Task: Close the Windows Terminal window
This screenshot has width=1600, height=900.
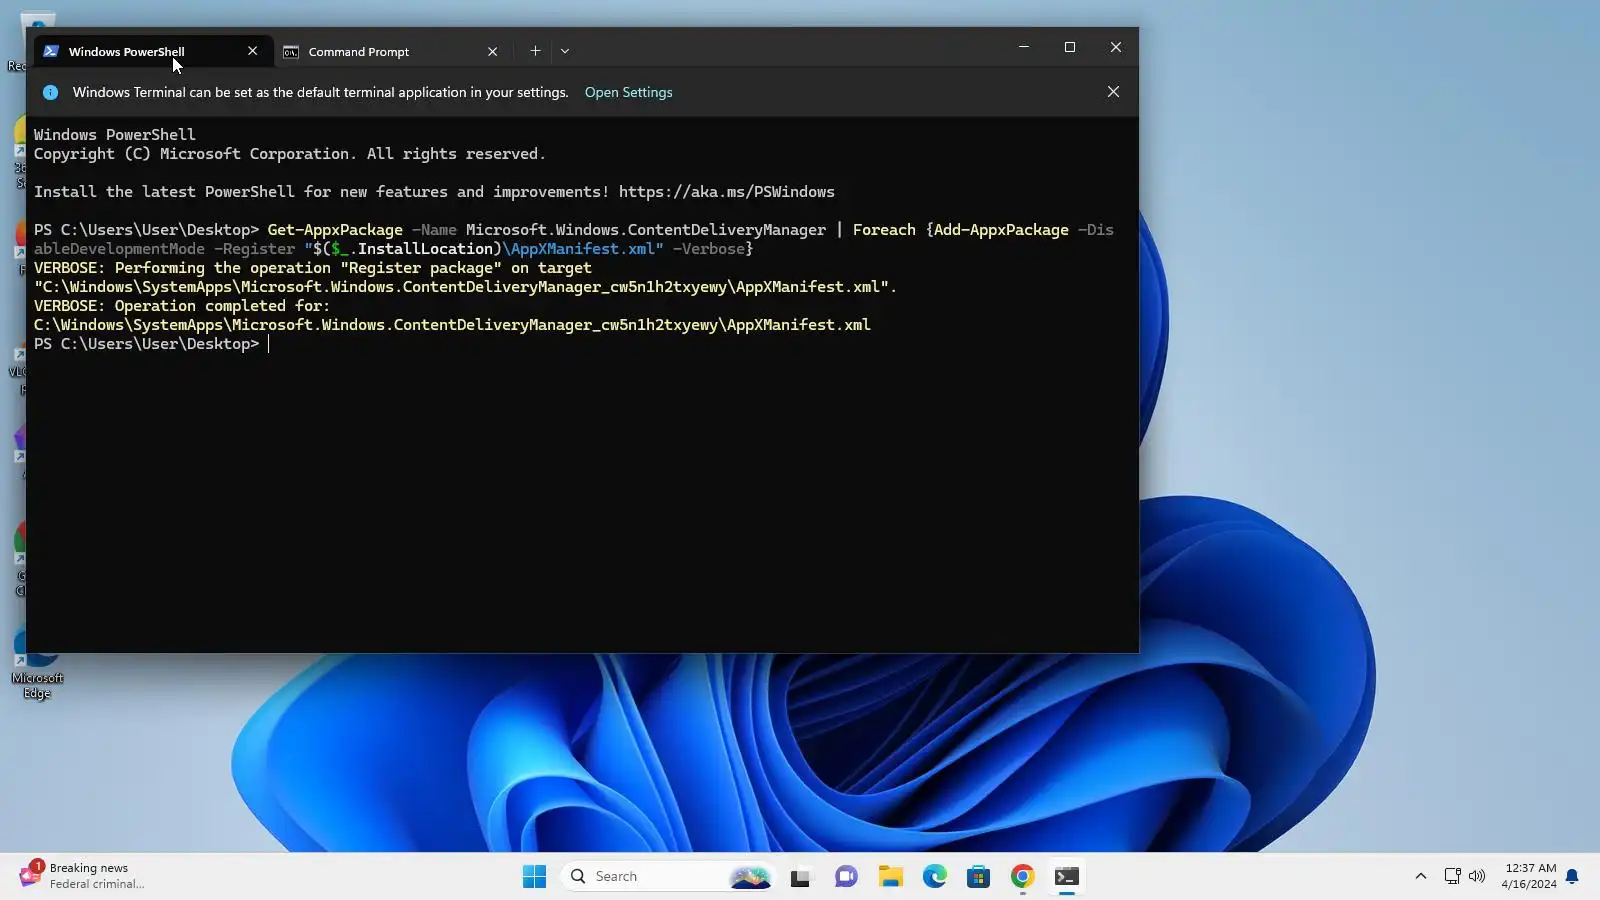Action: click(x=1116, y=47)
